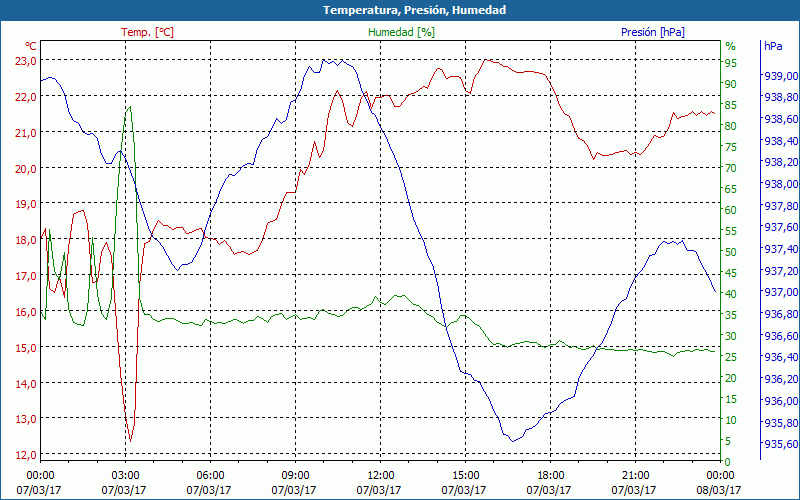Click the 23,0 temperature axis value
The height and width of the screenshot is (500, 800).
pos(24,61)
